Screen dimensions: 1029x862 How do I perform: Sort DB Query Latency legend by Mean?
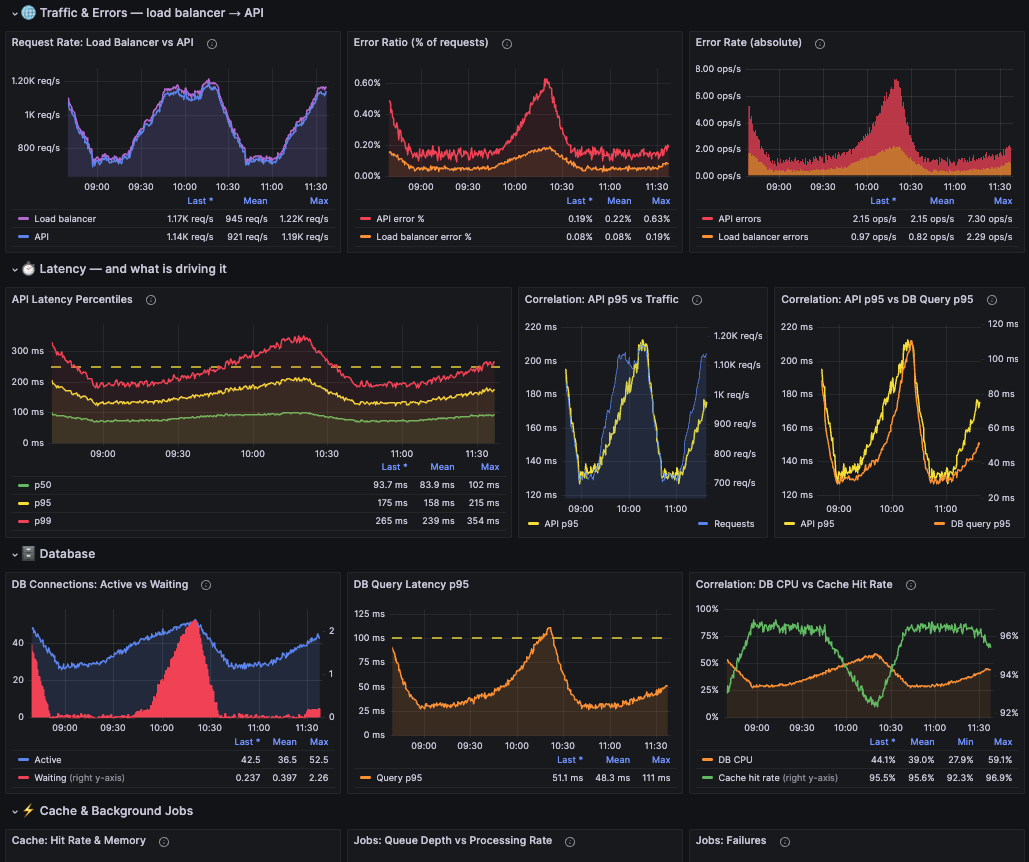(x=618, y=760)
